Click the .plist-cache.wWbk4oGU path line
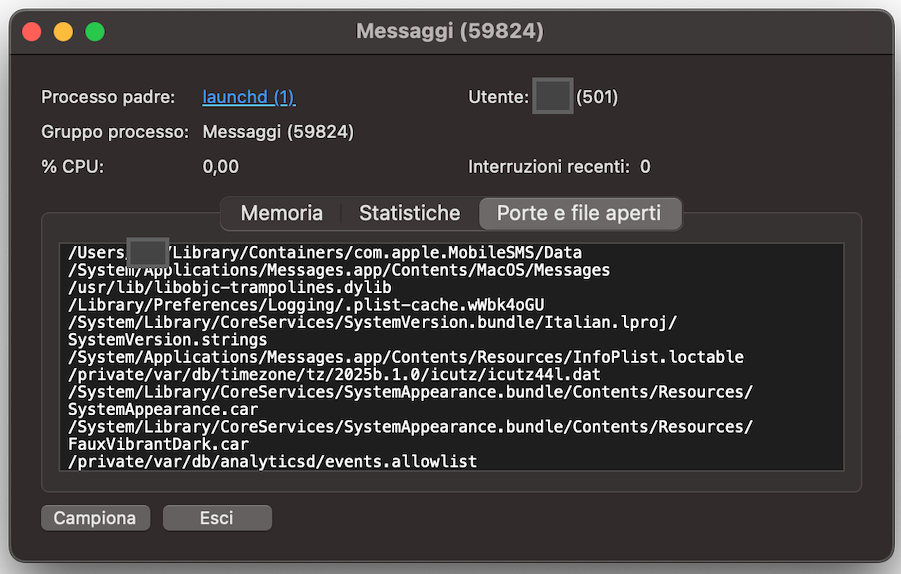This screenshot has width=901, height=574. coord(306,305)
